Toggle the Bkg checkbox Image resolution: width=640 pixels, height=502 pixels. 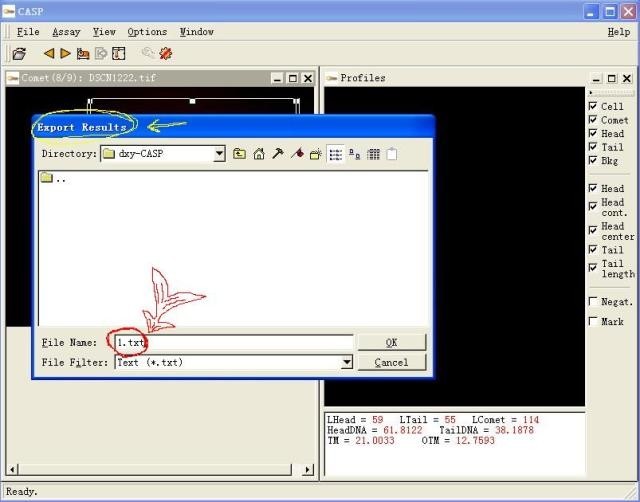pyautogui.click(x=593, y=160)
